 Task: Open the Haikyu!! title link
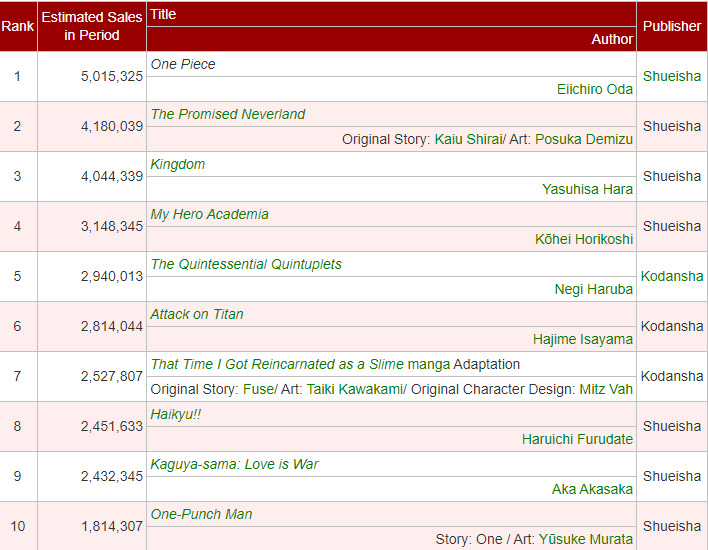pos(176,414)
